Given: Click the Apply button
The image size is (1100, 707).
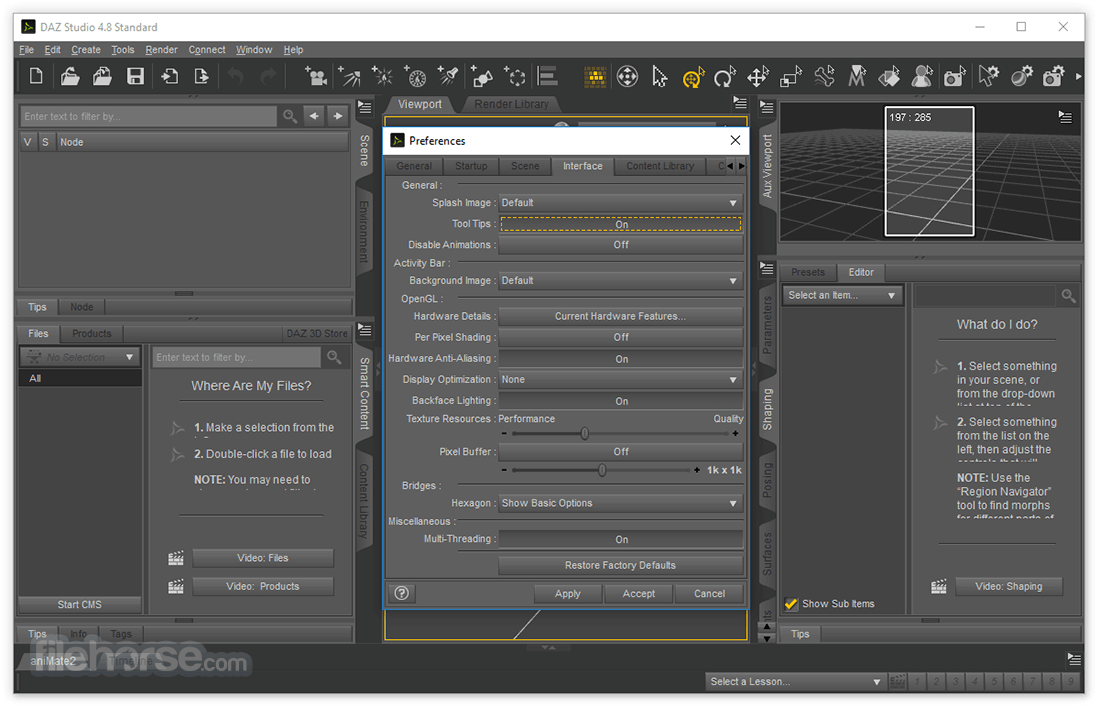Looking at the screenshot, I should point(568,593).
